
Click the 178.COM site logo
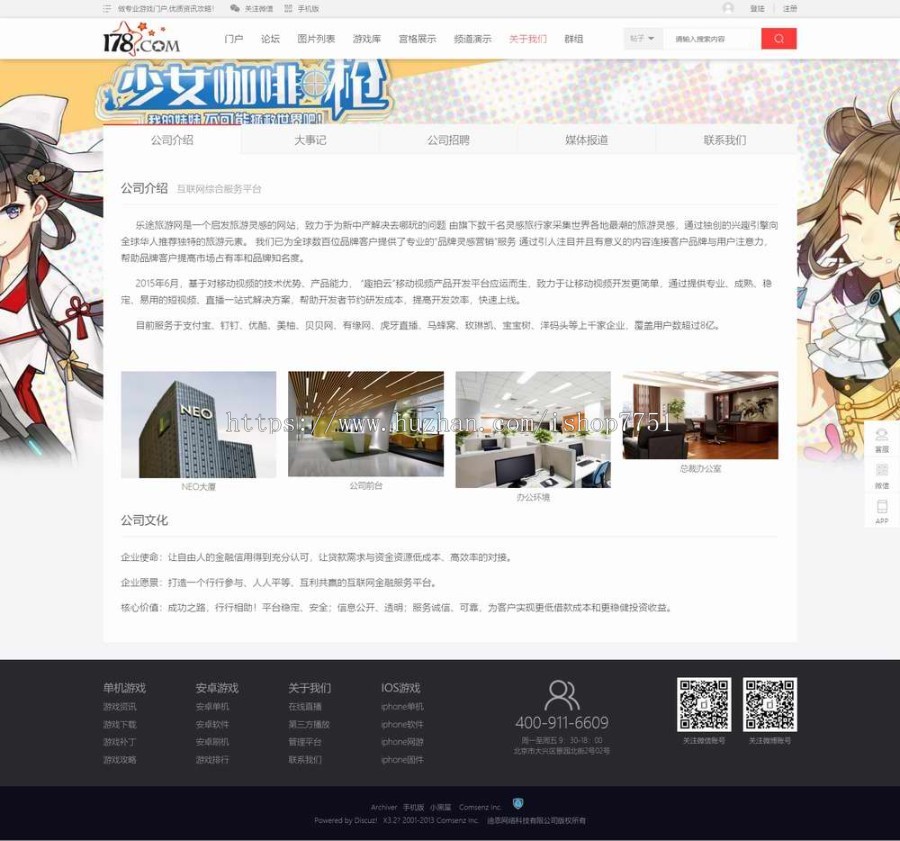tap(141, 38)
